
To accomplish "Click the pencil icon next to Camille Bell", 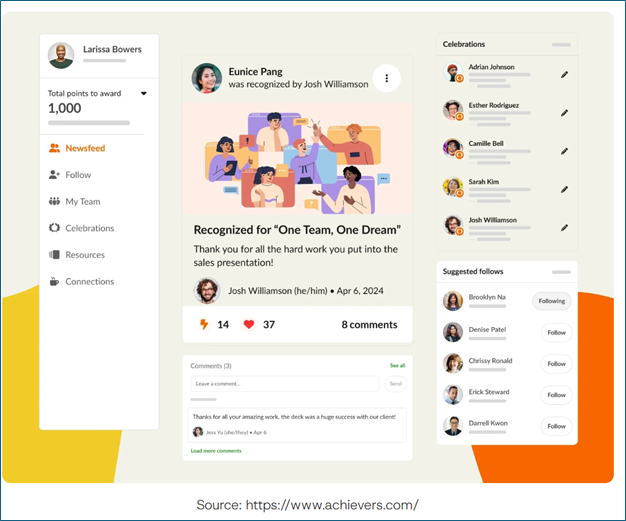I will pyautogui.click(x=564, y=151).
